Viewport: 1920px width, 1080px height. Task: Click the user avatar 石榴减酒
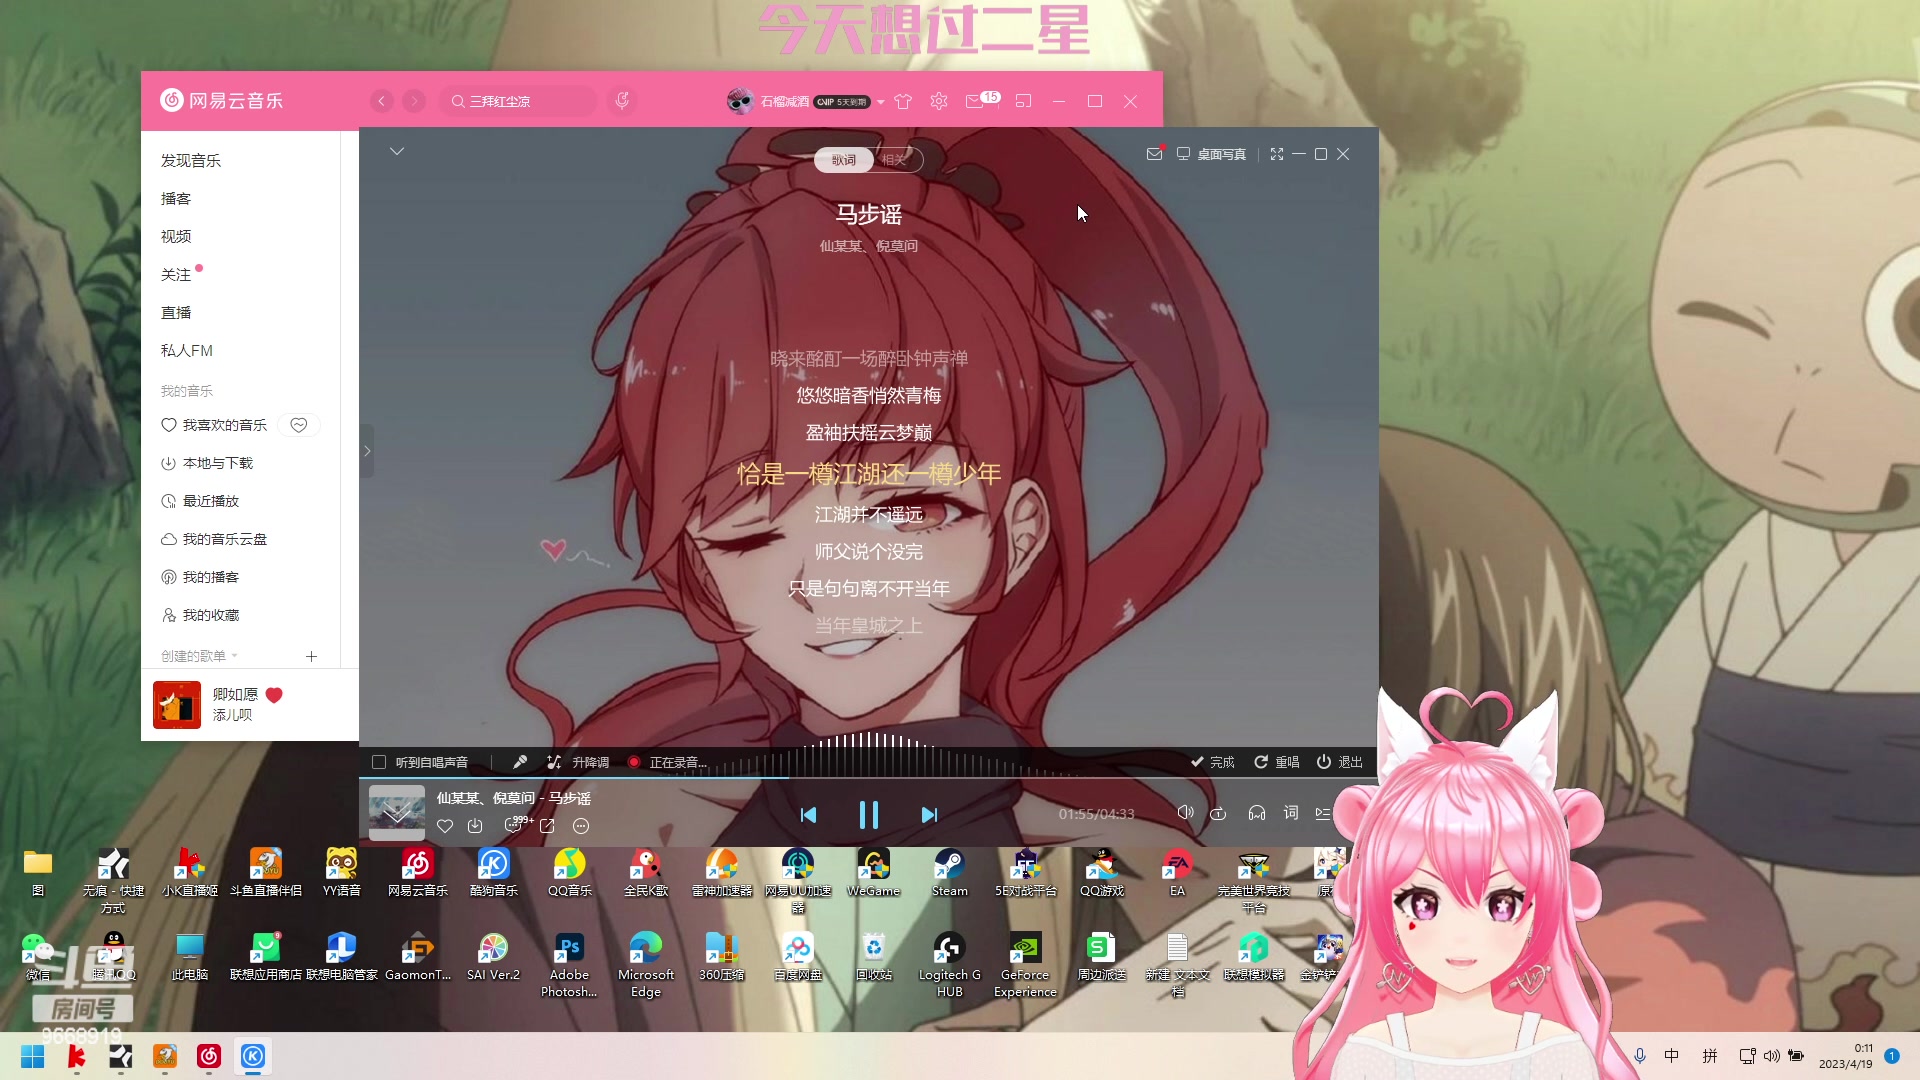740,101
